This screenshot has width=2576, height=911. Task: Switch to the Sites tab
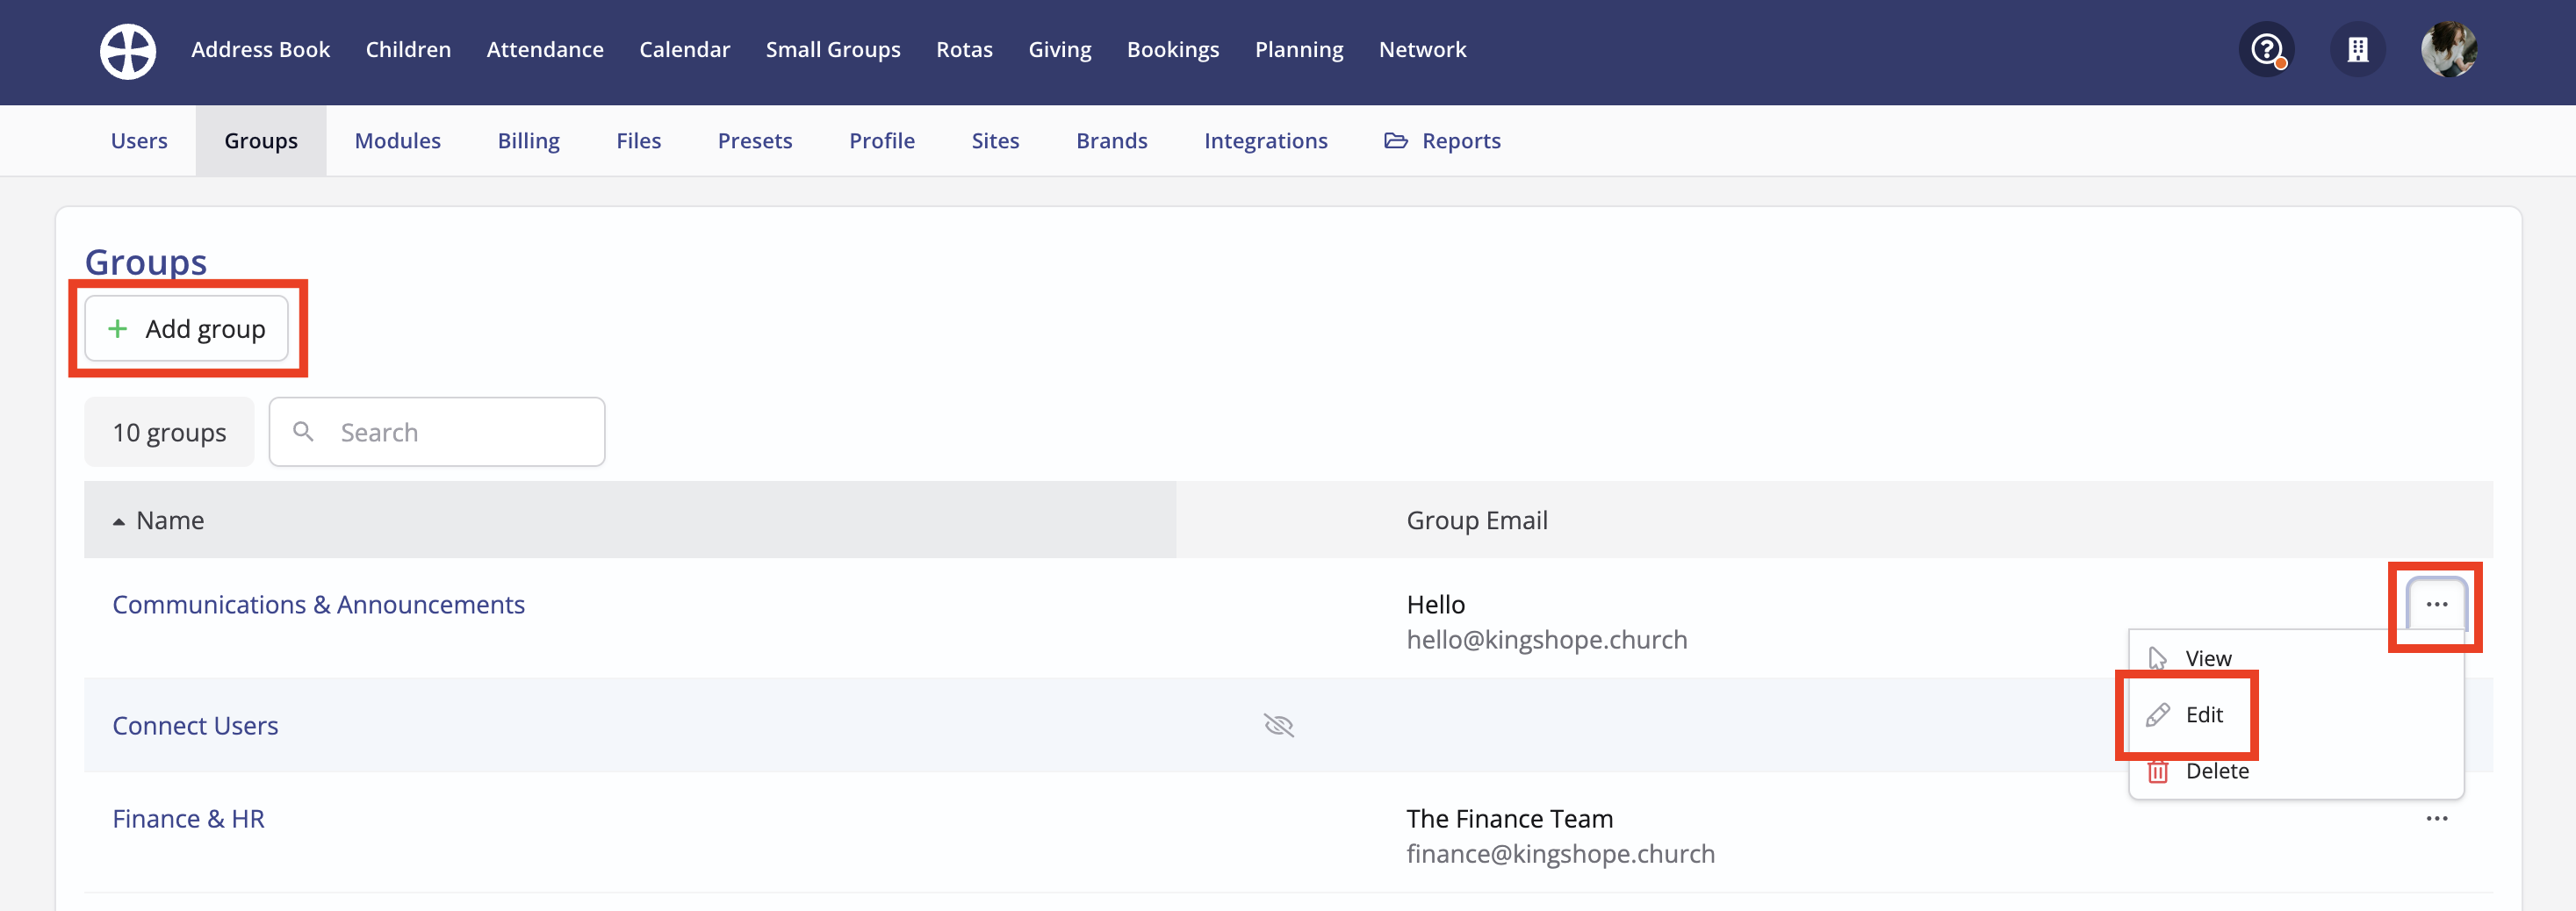click(995, 141)
